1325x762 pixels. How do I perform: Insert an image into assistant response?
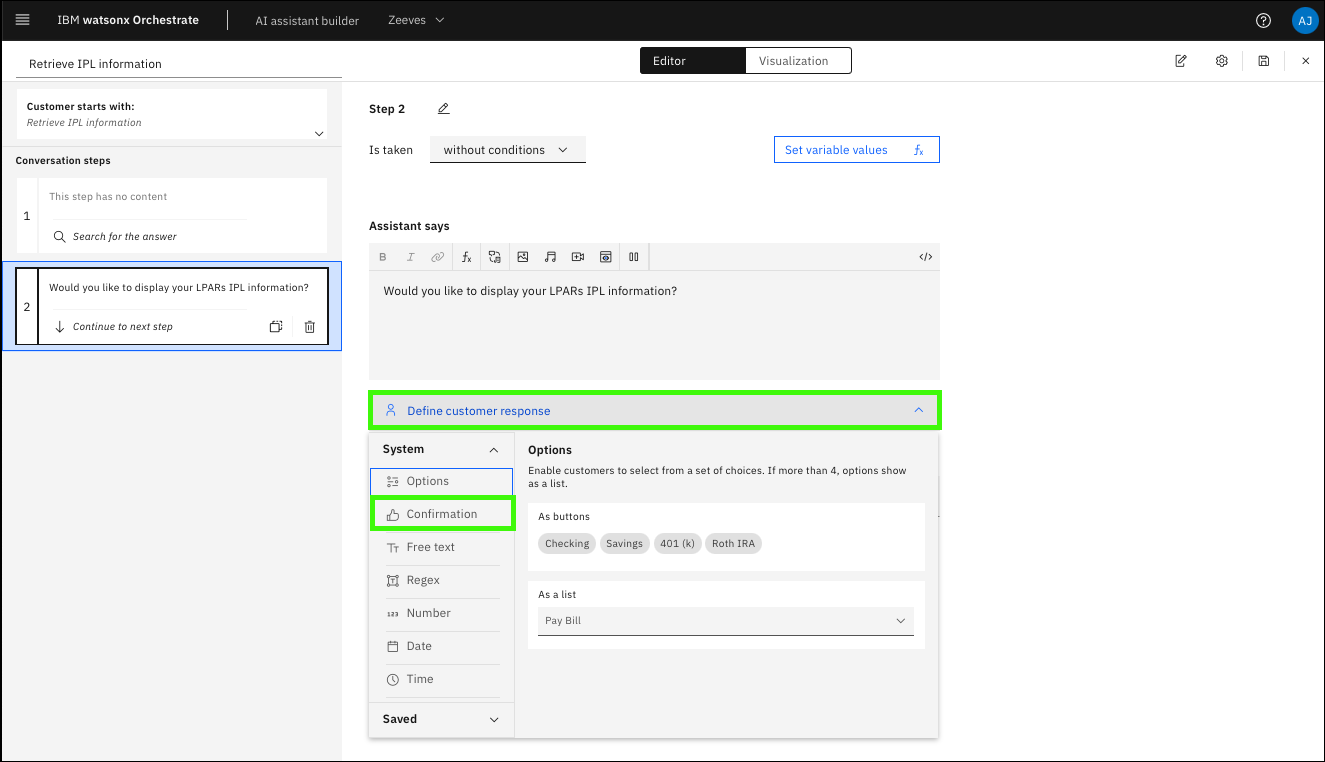click(x=522, y=257)
